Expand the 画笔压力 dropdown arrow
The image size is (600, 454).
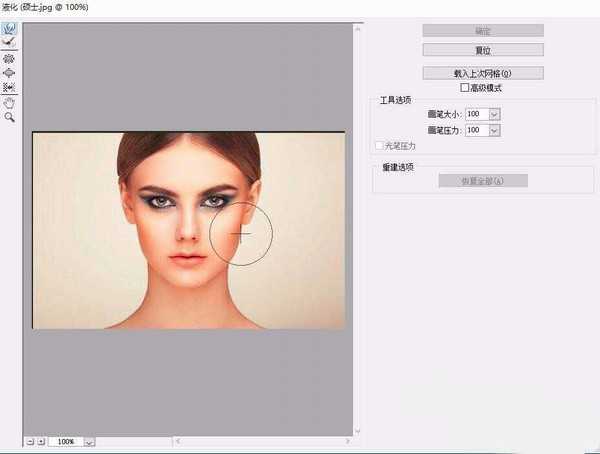[x=495, y=130]
